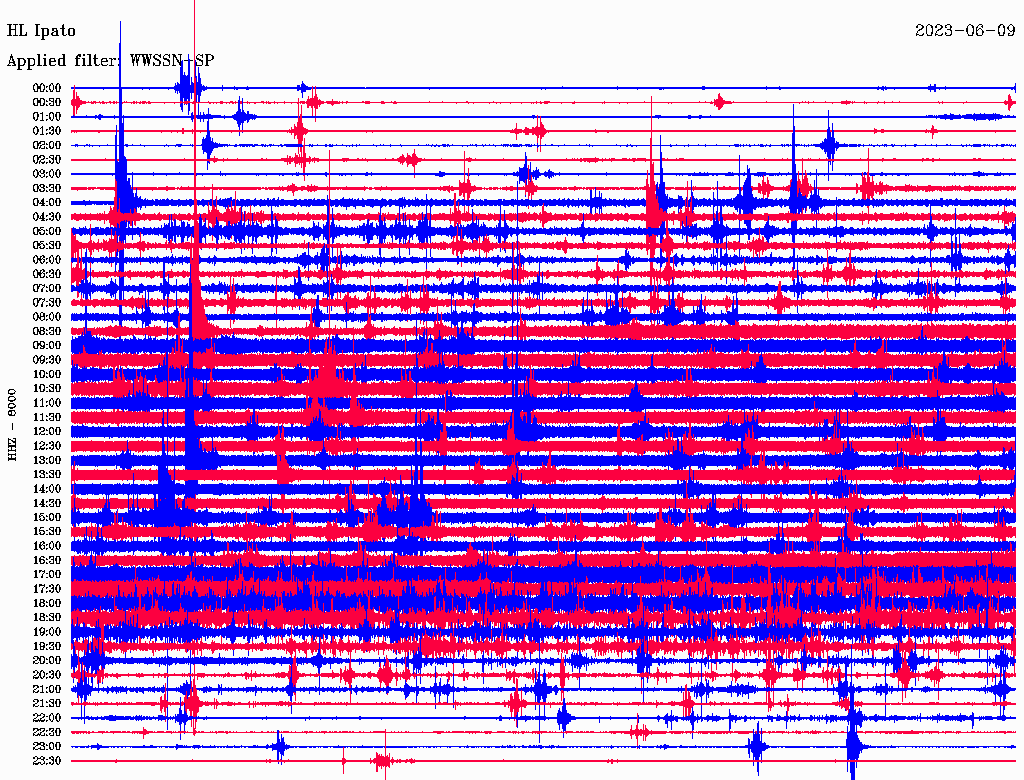The image size is (1024, 780).
Task: Click the 19:00 time label
Action: (x=47, y=632)
